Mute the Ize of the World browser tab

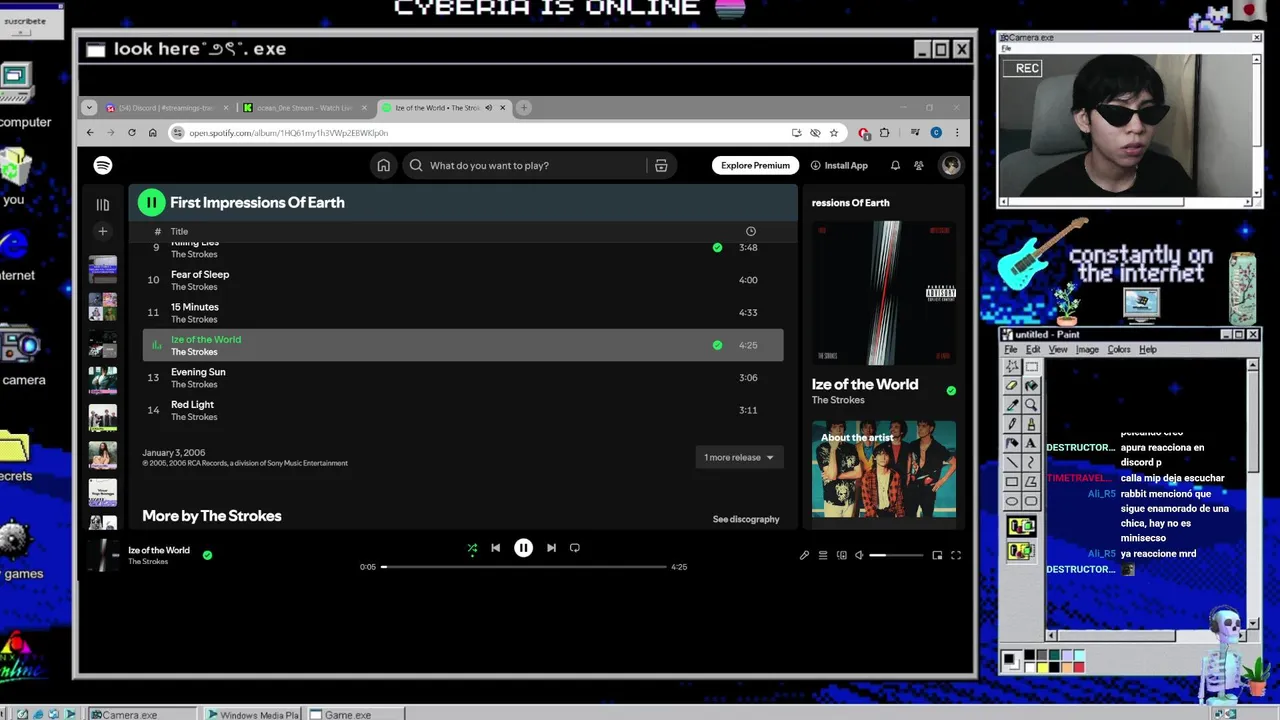click(x=488, y=108)
